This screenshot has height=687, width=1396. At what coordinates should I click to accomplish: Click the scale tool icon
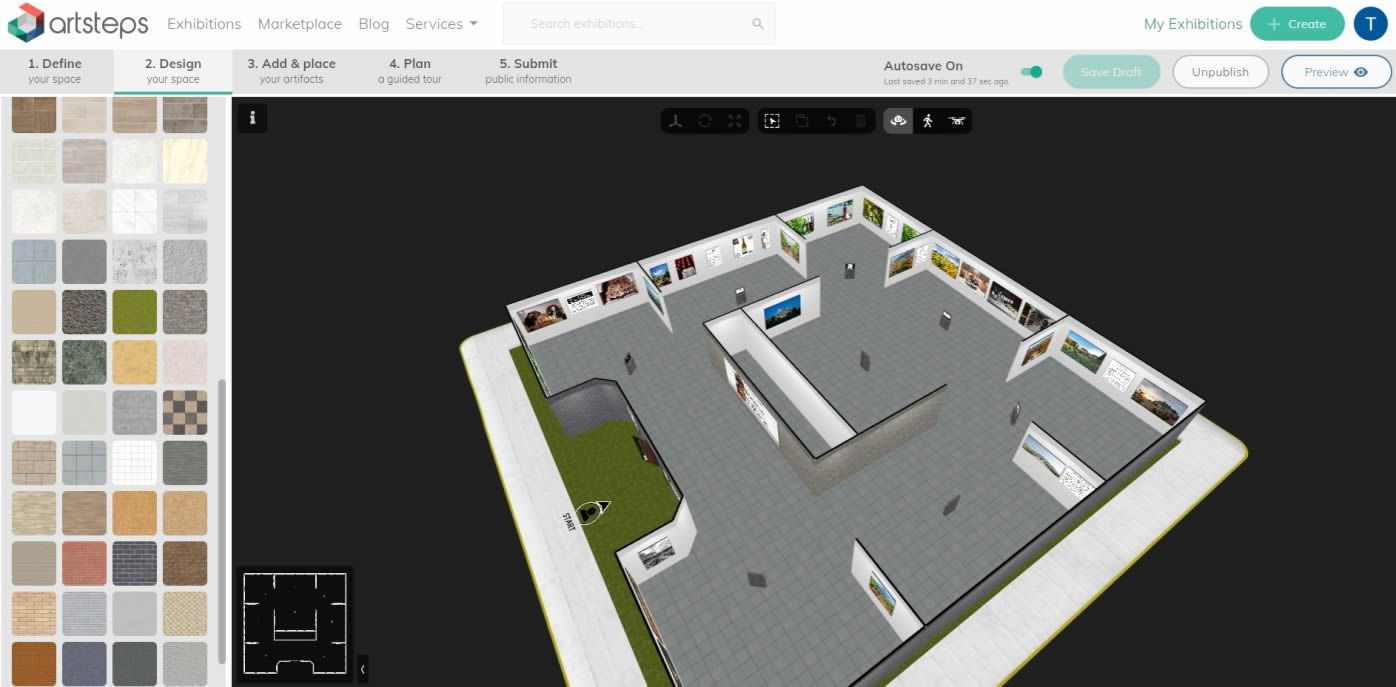pyautogui.click(x=735, y=121)
